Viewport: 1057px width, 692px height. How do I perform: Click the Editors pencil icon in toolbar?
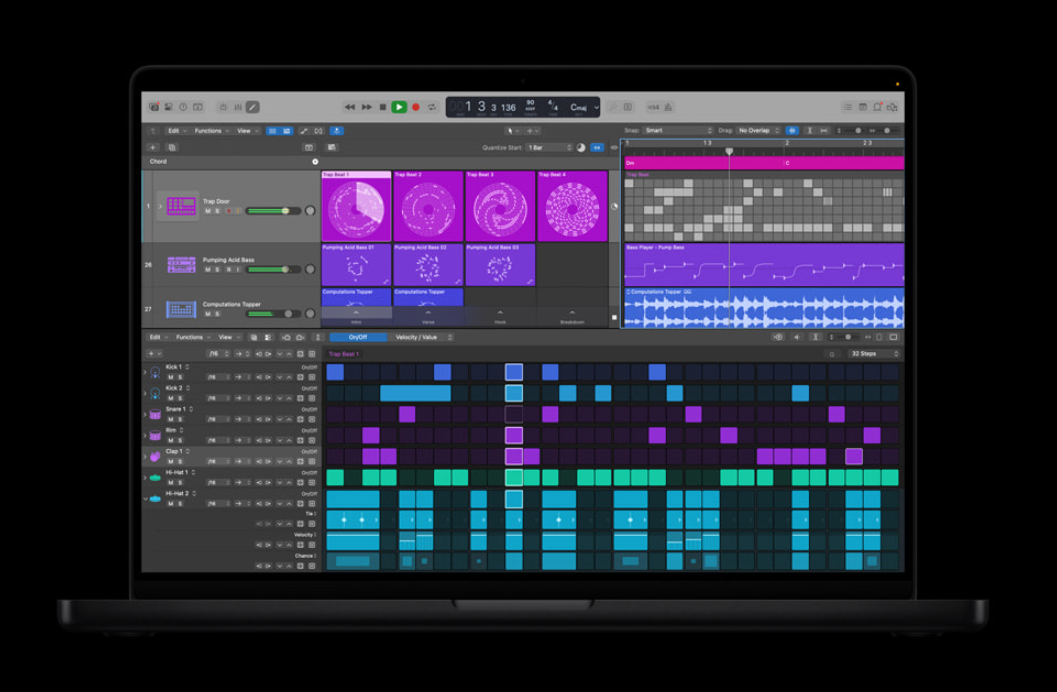click(253, 107)
